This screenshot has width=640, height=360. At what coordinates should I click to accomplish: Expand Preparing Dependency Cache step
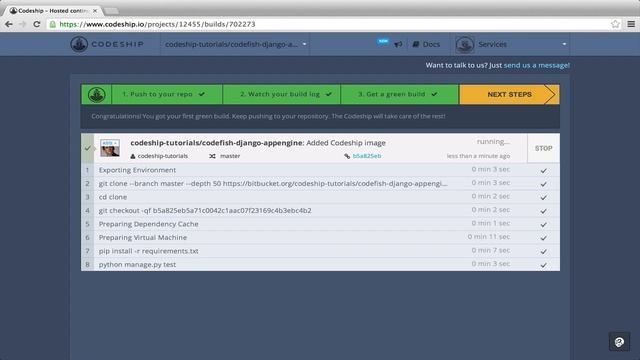tap(320, 224)
